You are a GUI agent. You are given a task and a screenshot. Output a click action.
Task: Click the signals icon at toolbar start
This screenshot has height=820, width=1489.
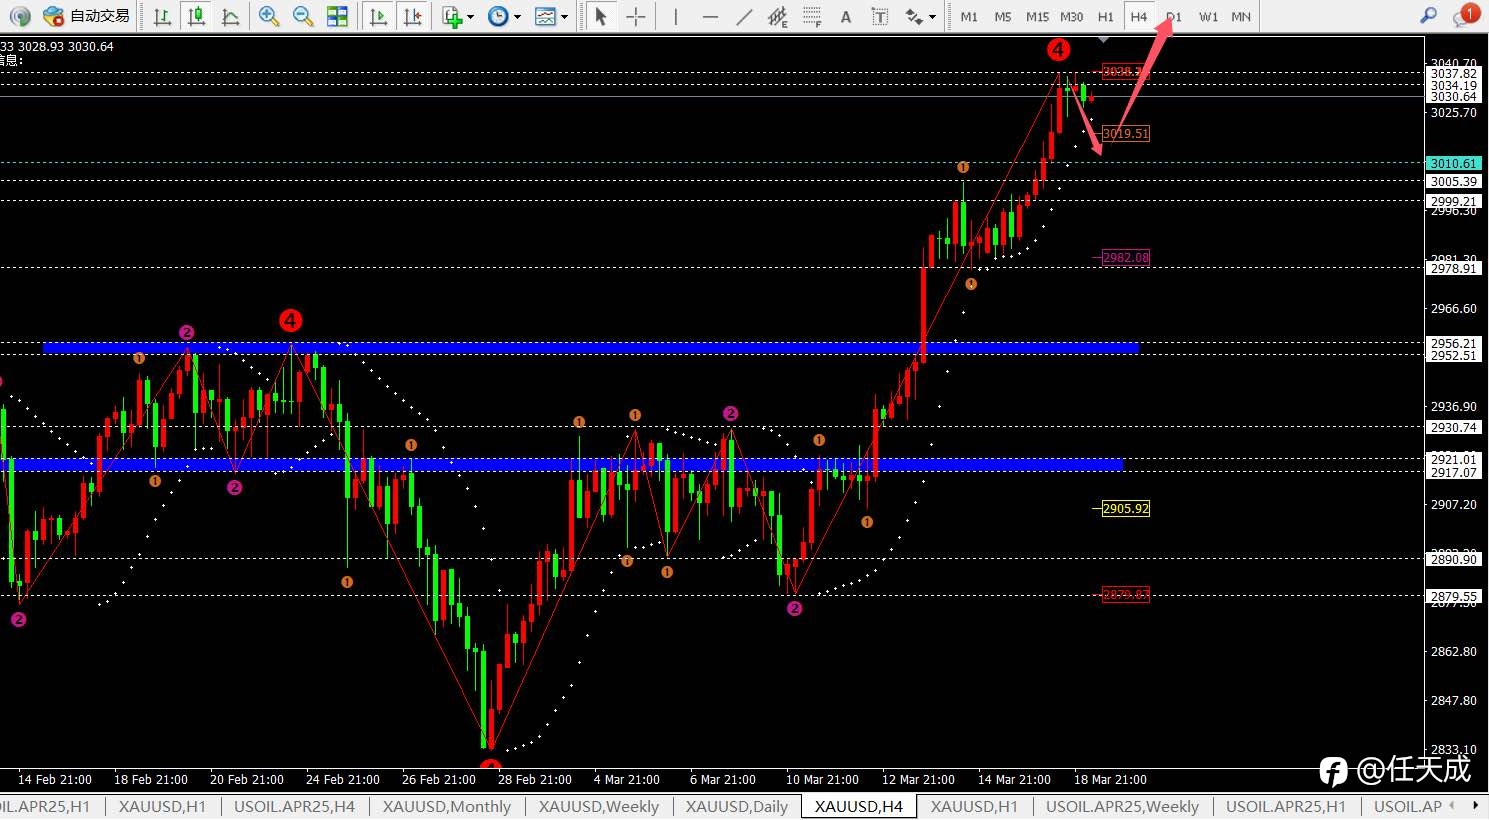click(x=20, y=16)
